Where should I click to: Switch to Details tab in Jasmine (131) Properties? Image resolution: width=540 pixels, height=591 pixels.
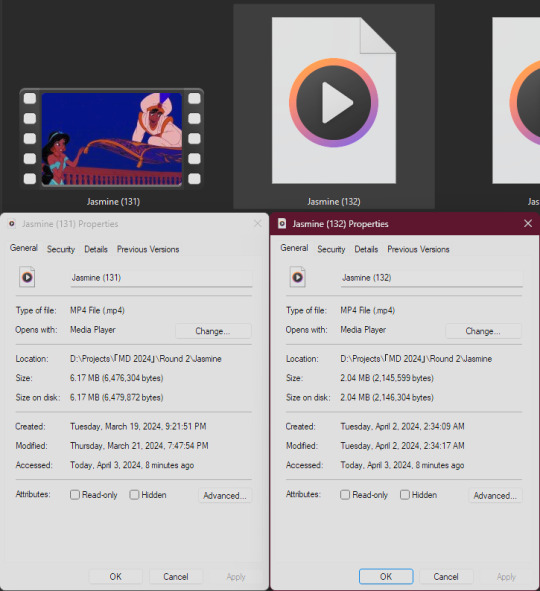(96, 249)
